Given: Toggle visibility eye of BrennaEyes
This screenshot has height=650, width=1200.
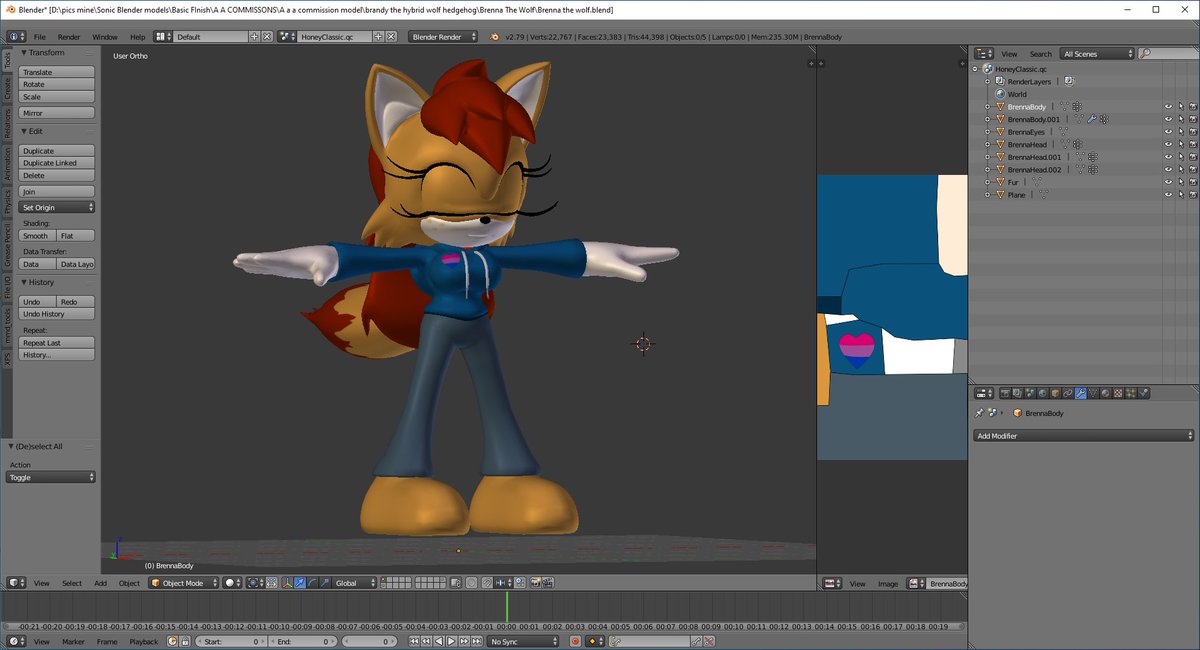Looking at the screenshot, I should pyautogui.click(x=1168, y=132).
